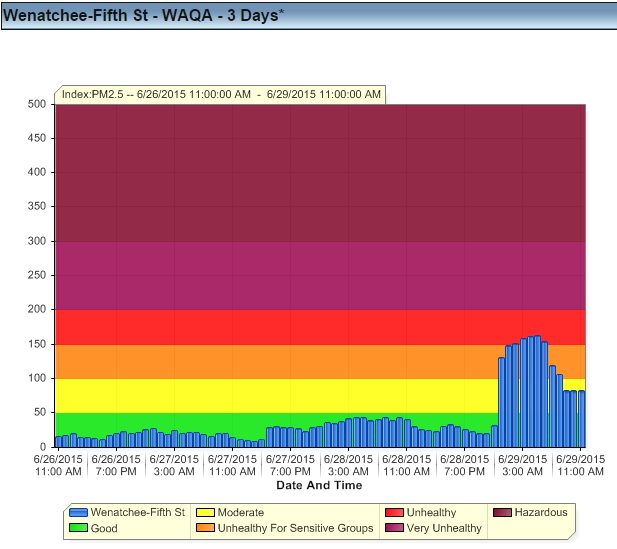The height and width of the screenshot is (549, 617).
Task: Click the '6/27/2015 7:00 PM' axis label
Action: pos(290,465)
